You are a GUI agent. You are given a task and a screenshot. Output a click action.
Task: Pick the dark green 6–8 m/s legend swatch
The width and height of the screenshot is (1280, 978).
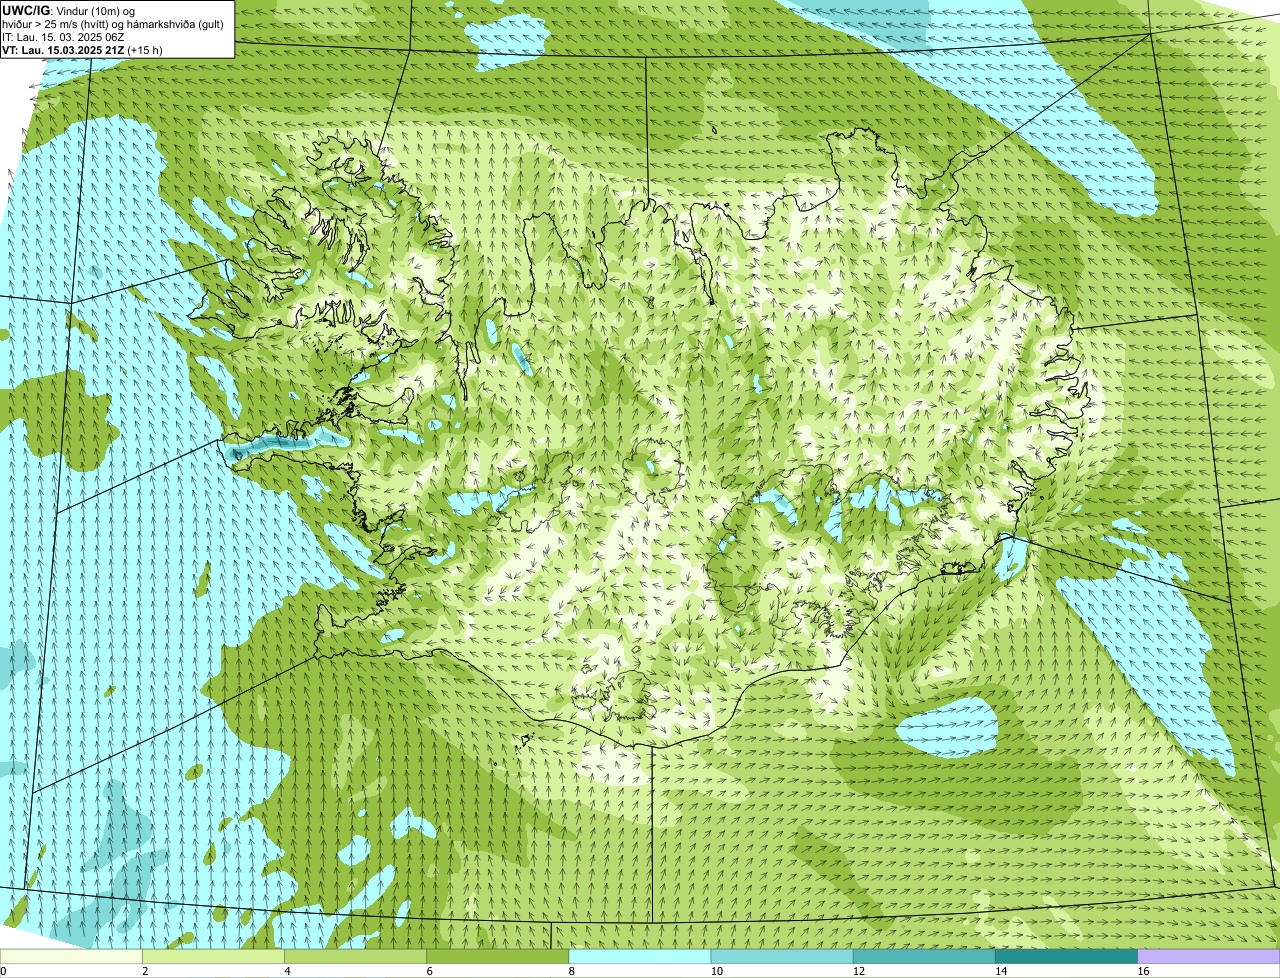(498, 956)
